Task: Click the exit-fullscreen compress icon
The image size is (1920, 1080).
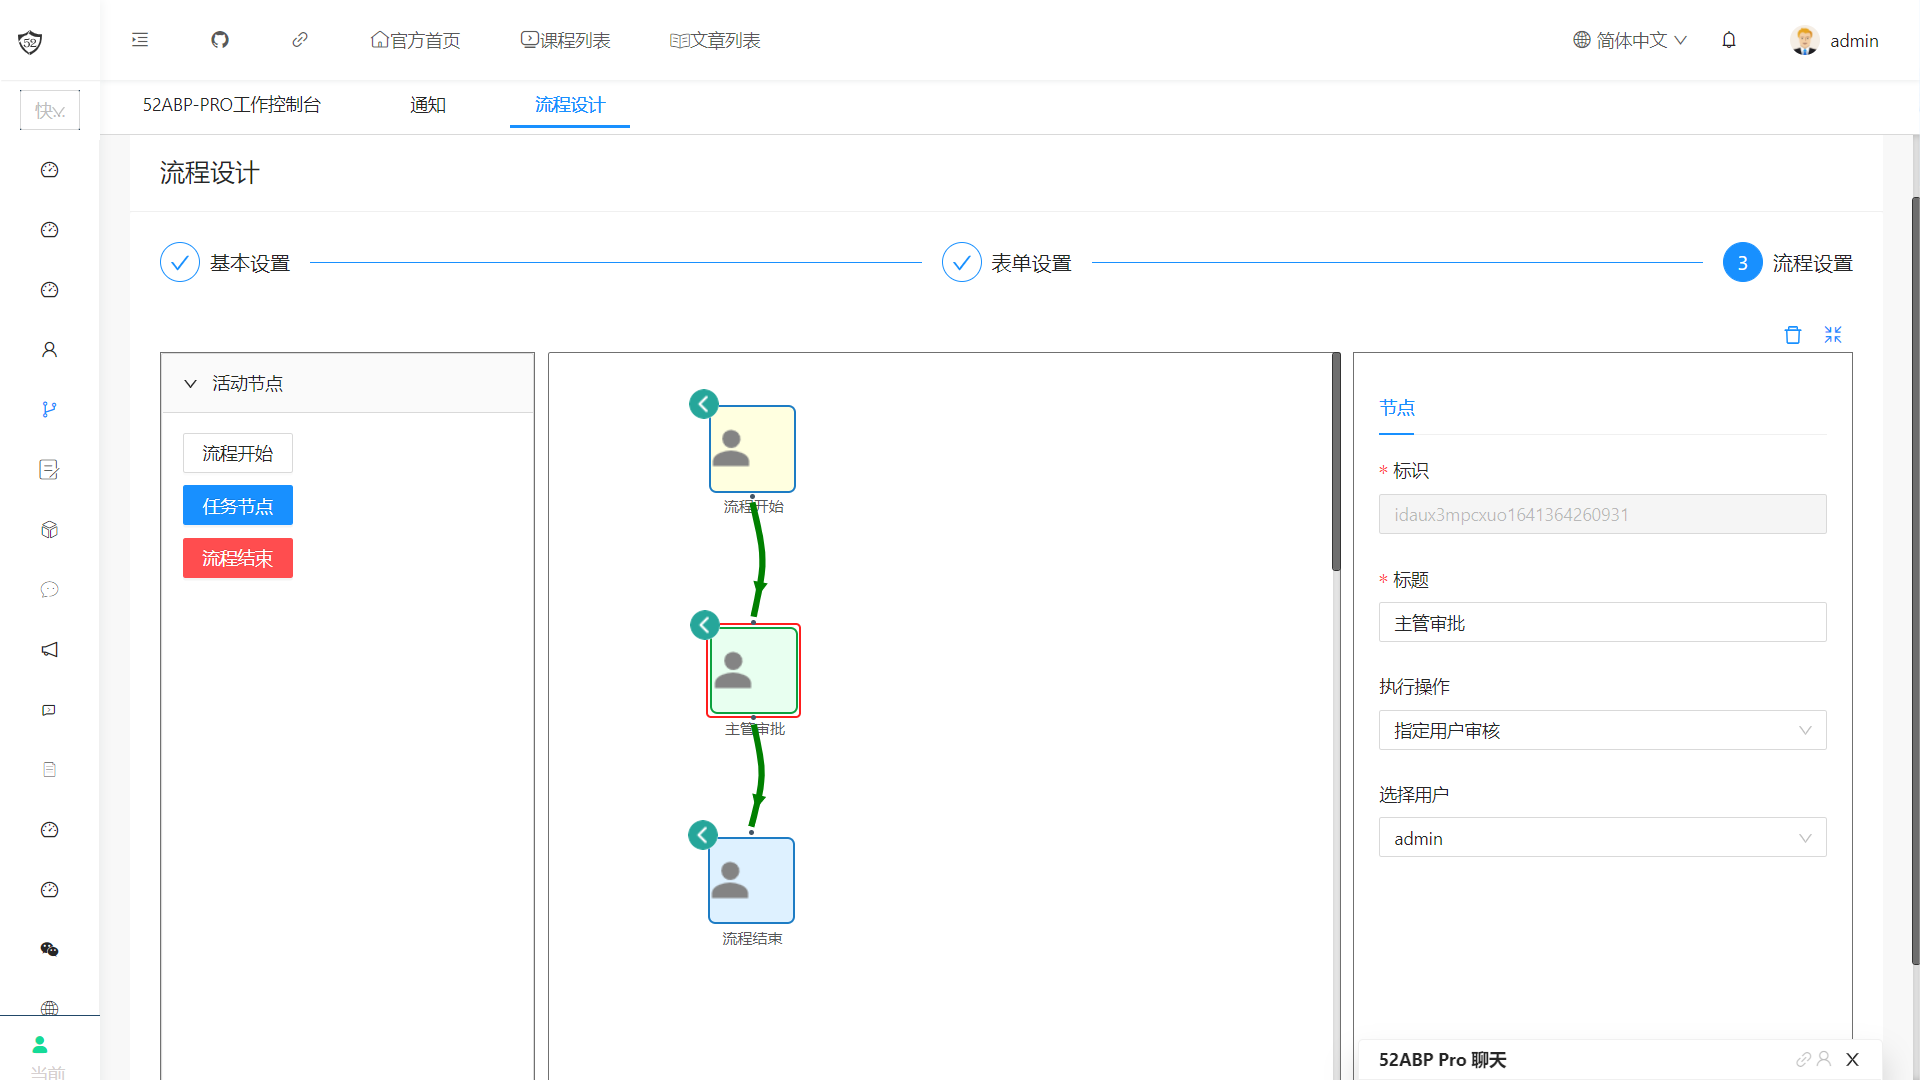Action: pyautogui.click(x=1833, y=335)
